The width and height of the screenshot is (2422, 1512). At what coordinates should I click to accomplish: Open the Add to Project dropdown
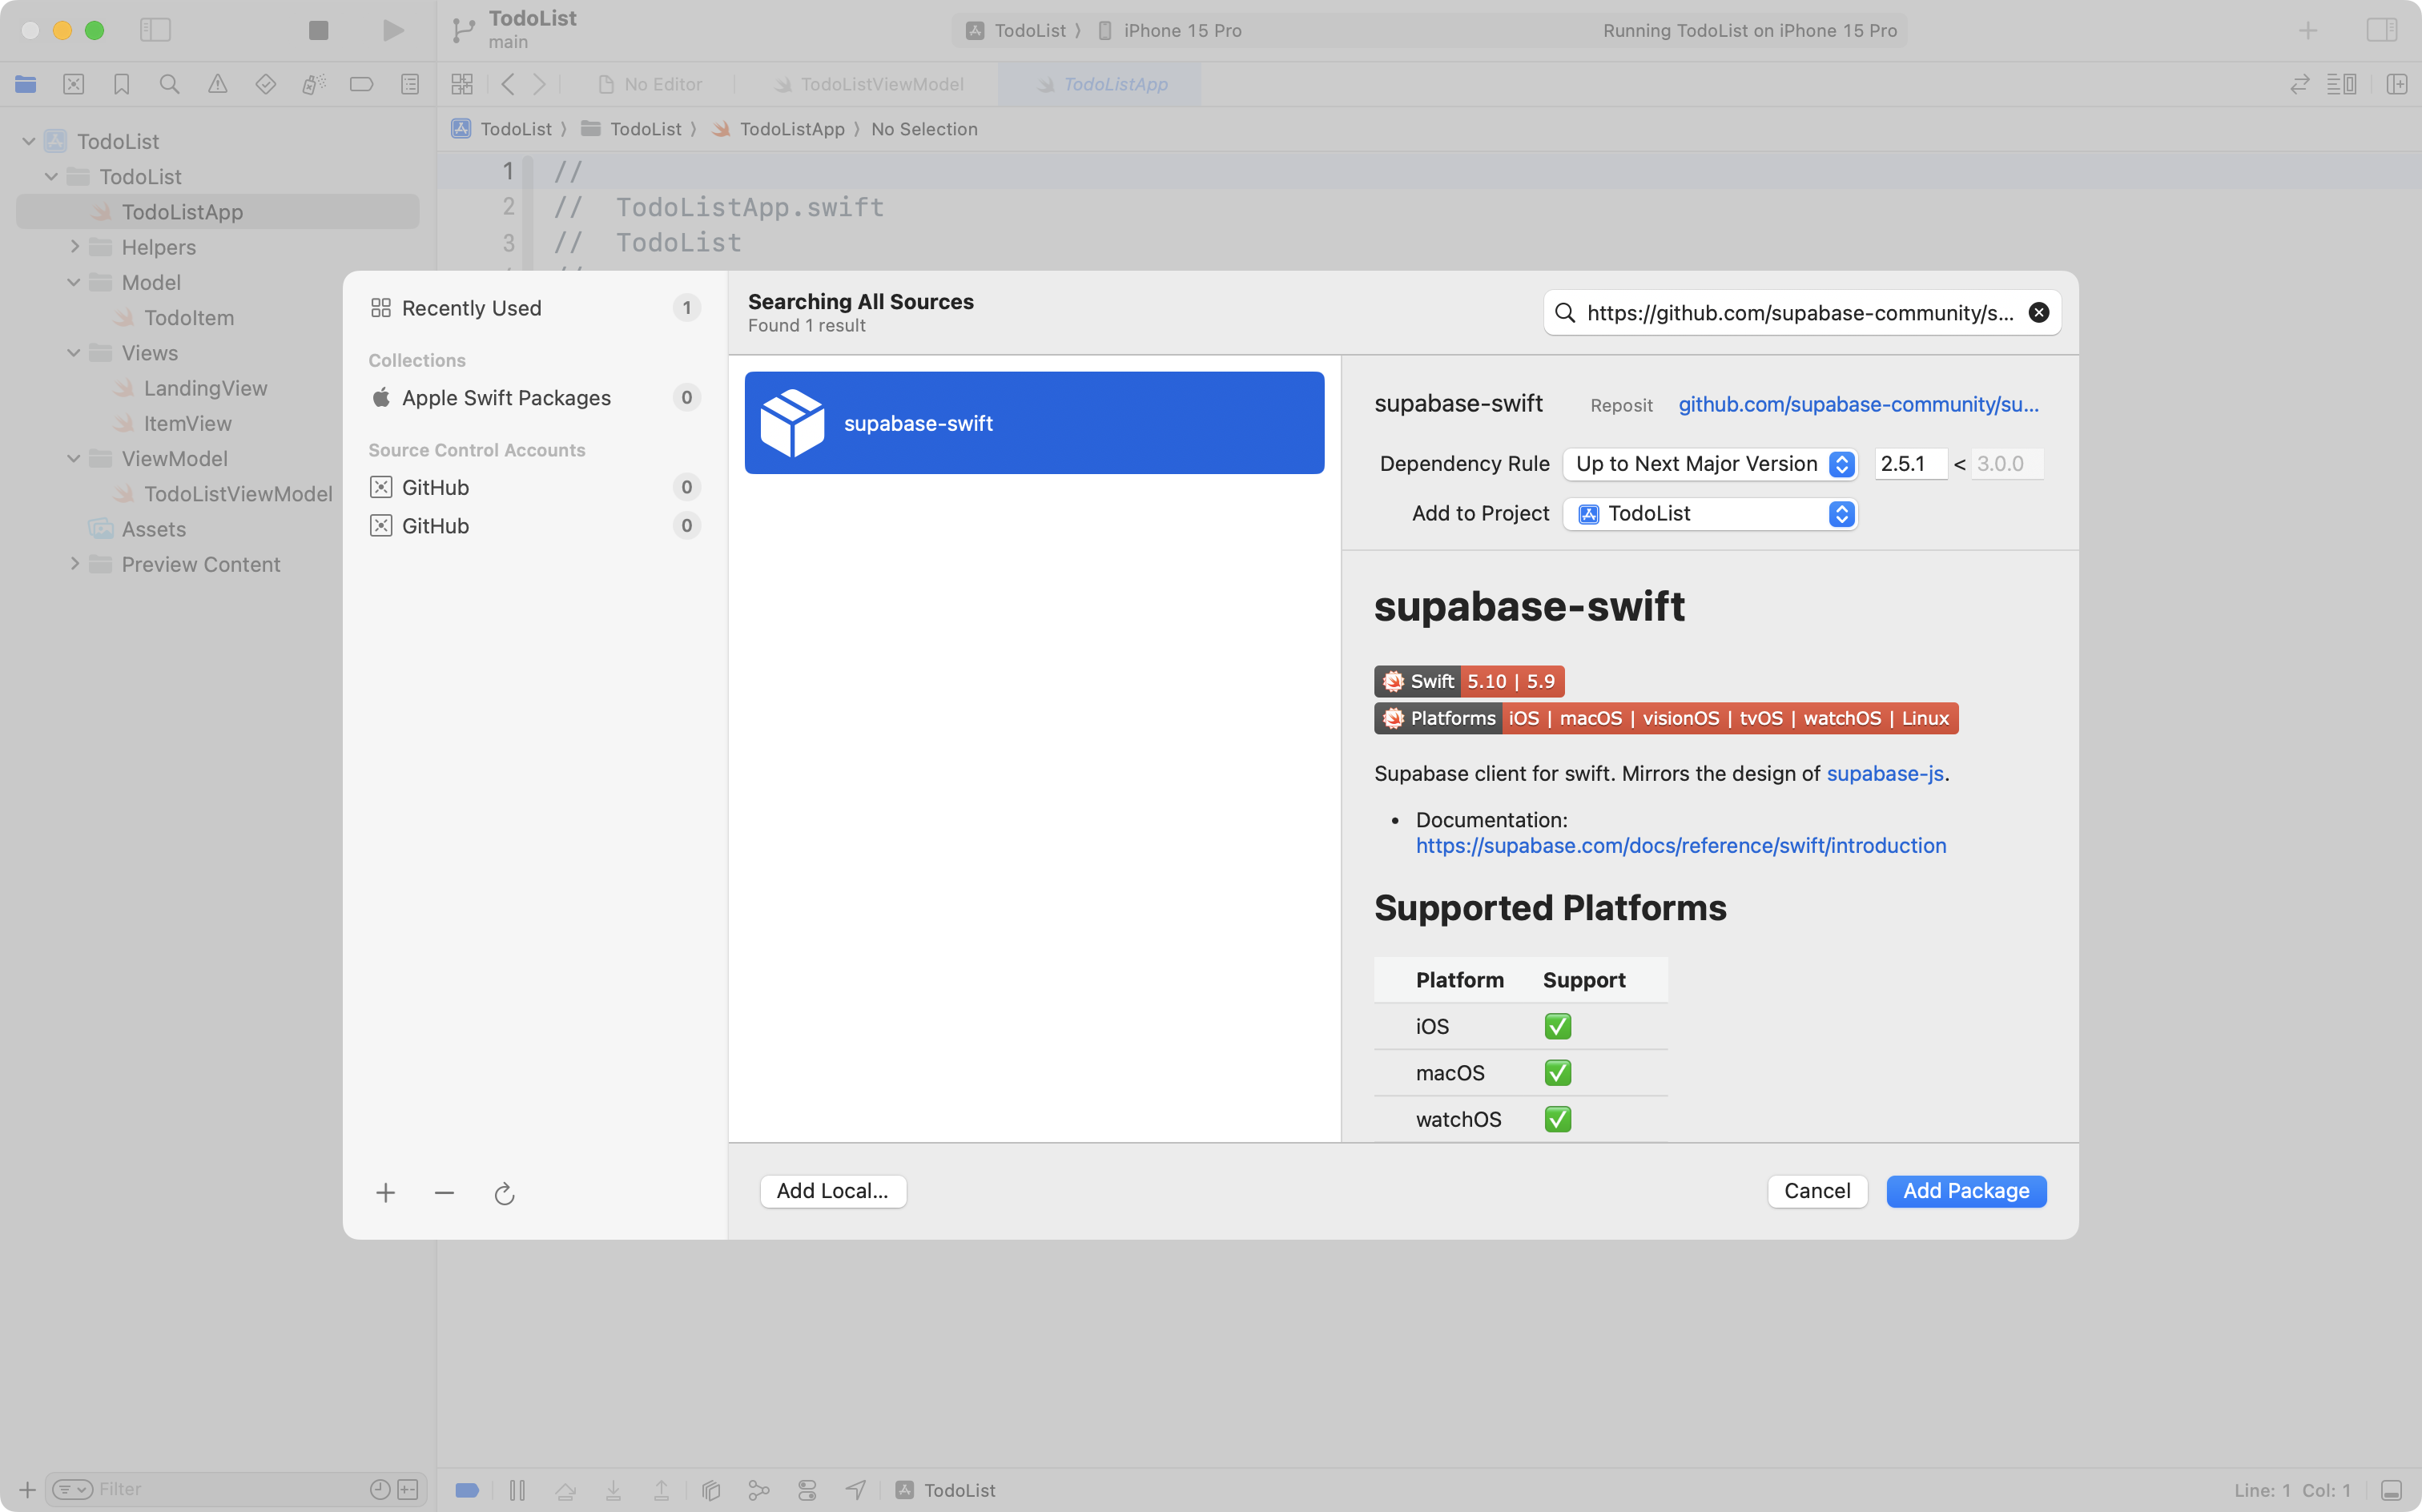(x=1711, y=514)
